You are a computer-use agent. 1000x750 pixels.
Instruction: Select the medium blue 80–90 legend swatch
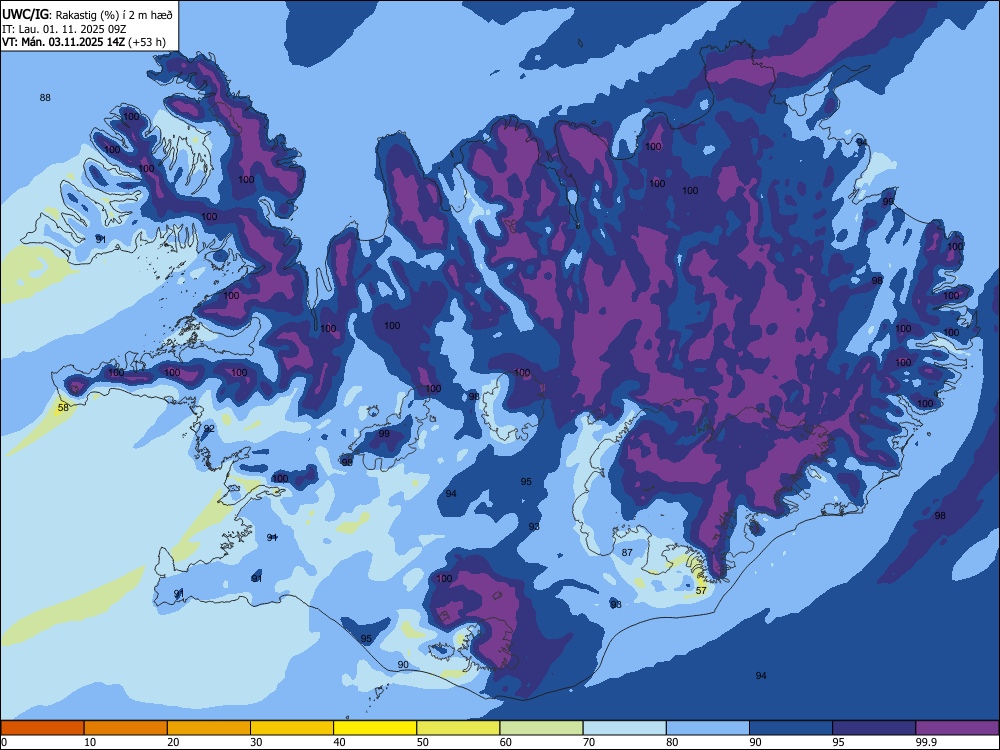coord(708,728)
